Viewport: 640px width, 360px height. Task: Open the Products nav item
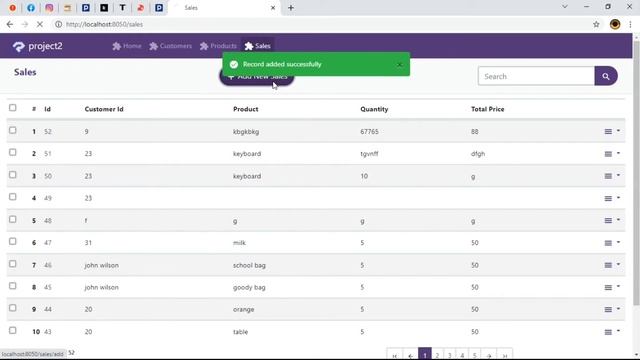pyautogui.click(x=218, y=46)
